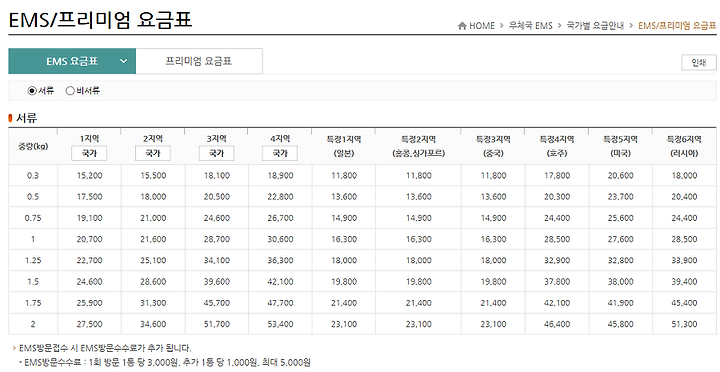Click the 30,600 price cell
Screen dimensions: 720x372
point(280,239)
